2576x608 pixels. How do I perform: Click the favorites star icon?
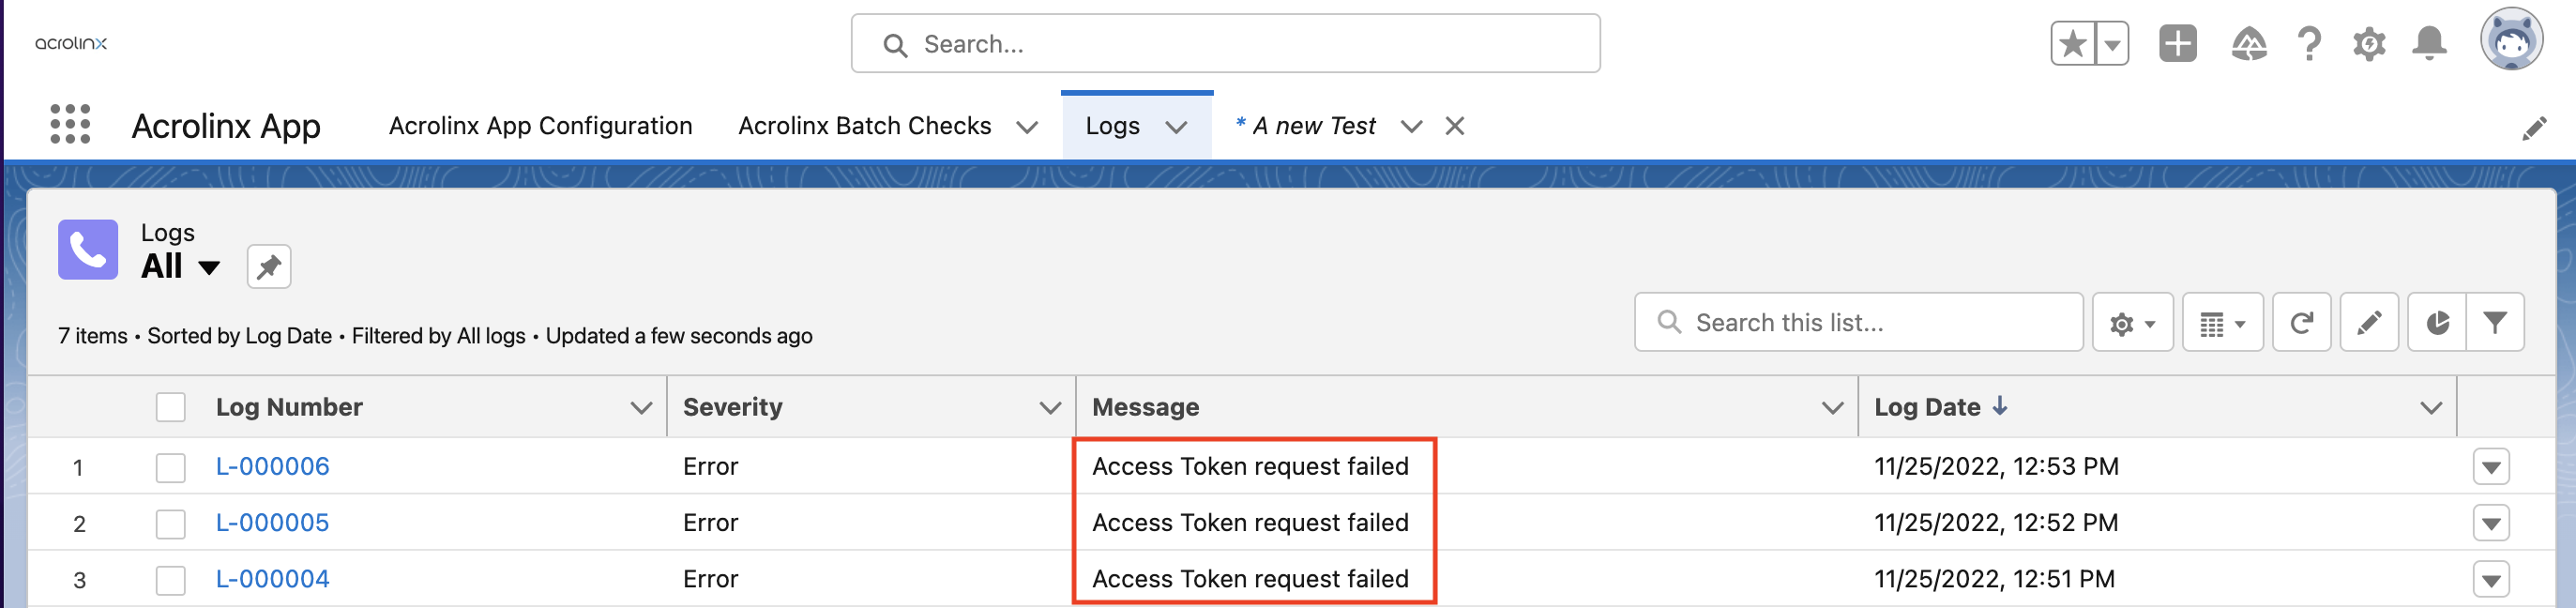[x=2072, y=44]
